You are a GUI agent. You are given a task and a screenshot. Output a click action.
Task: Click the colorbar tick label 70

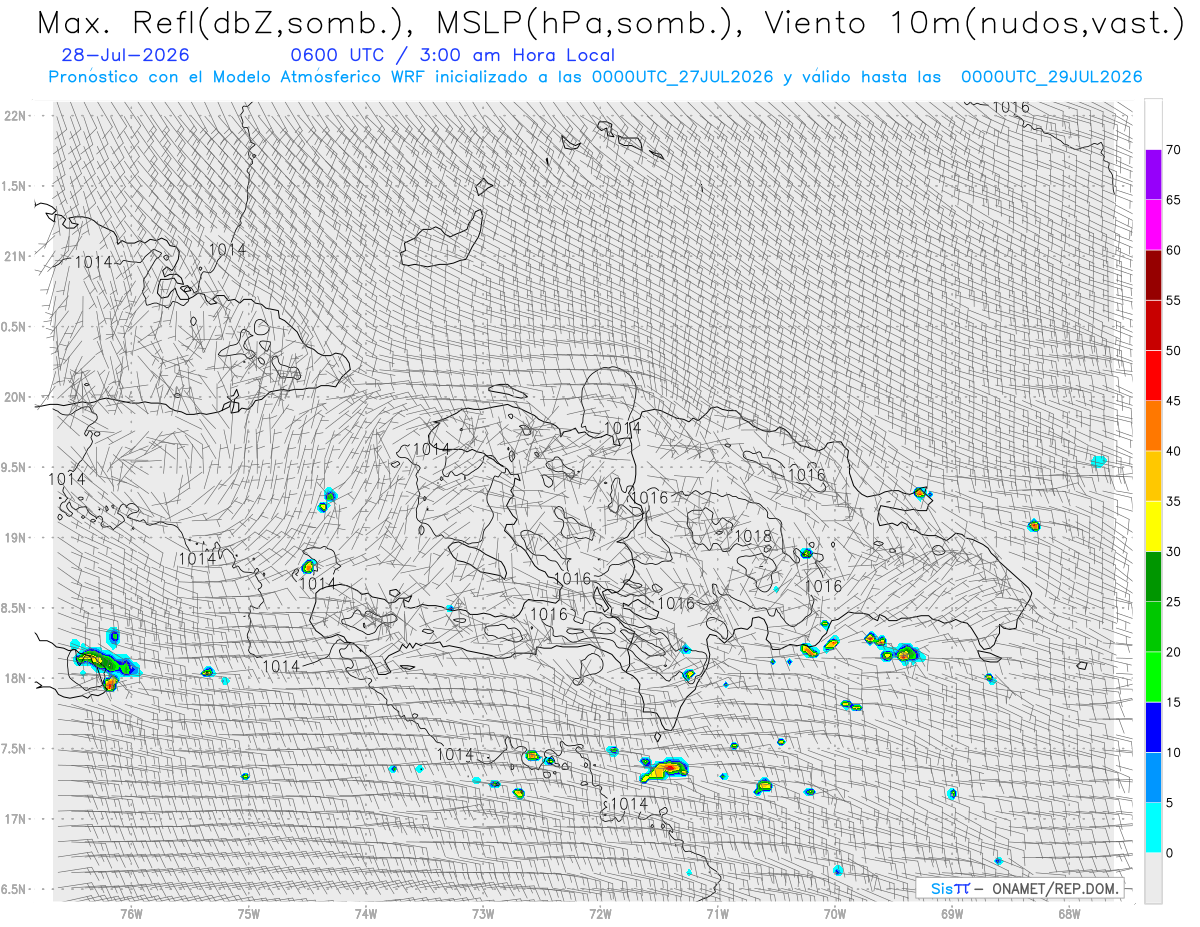1174,150
